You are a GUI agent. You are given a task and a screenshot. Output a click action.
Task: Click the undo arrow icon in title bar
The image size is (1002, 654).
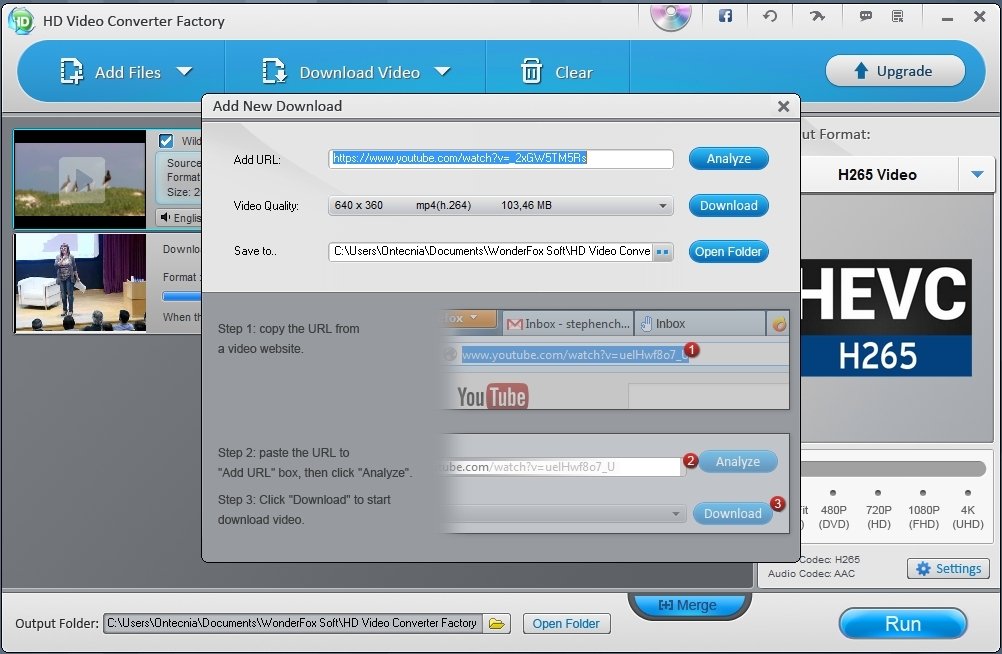tap(770, 16)
